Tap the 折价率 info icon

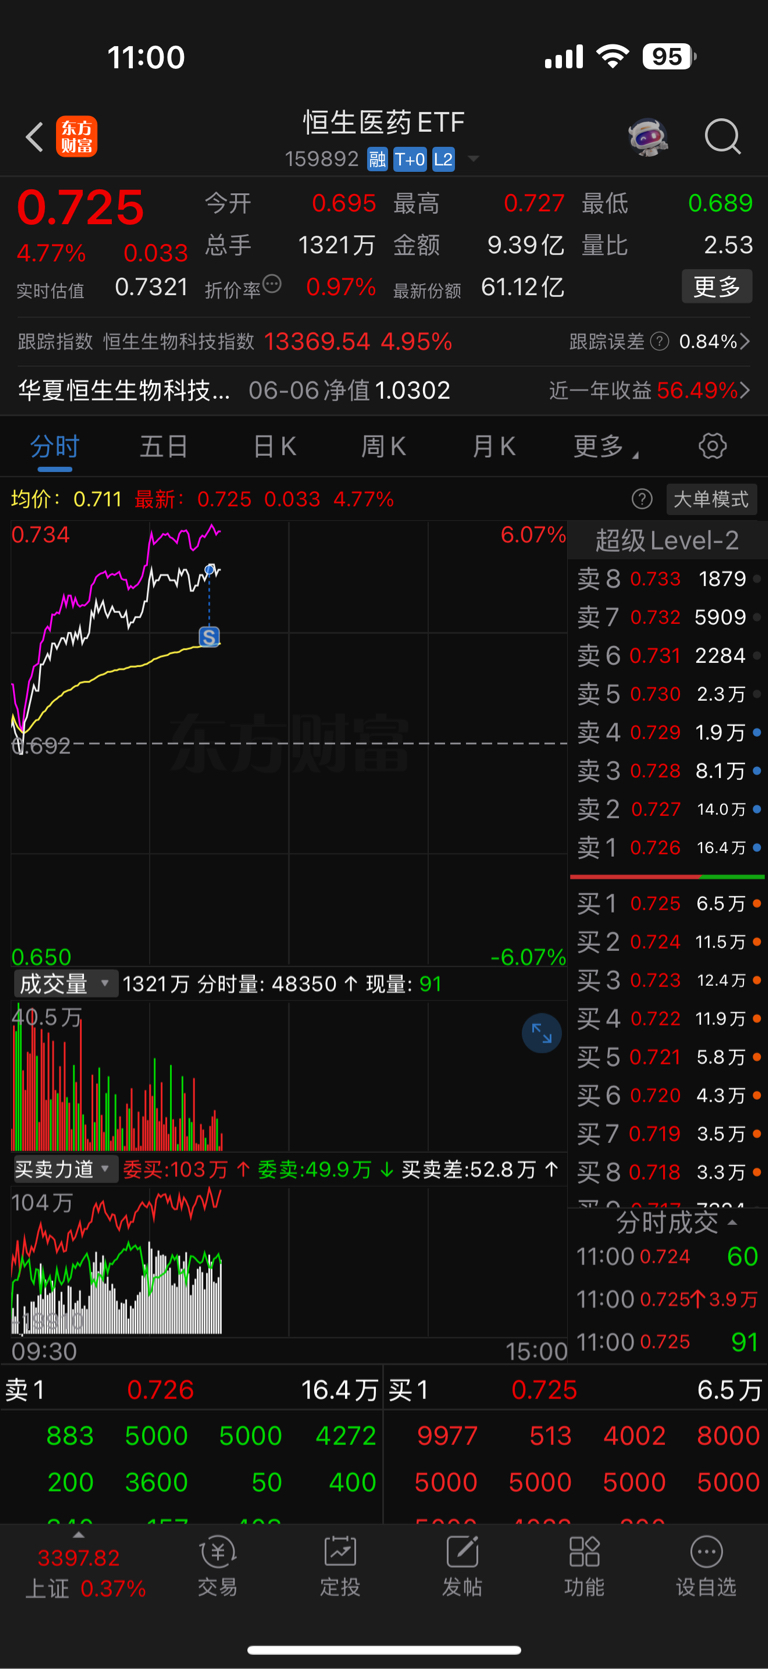click(272, 284)
